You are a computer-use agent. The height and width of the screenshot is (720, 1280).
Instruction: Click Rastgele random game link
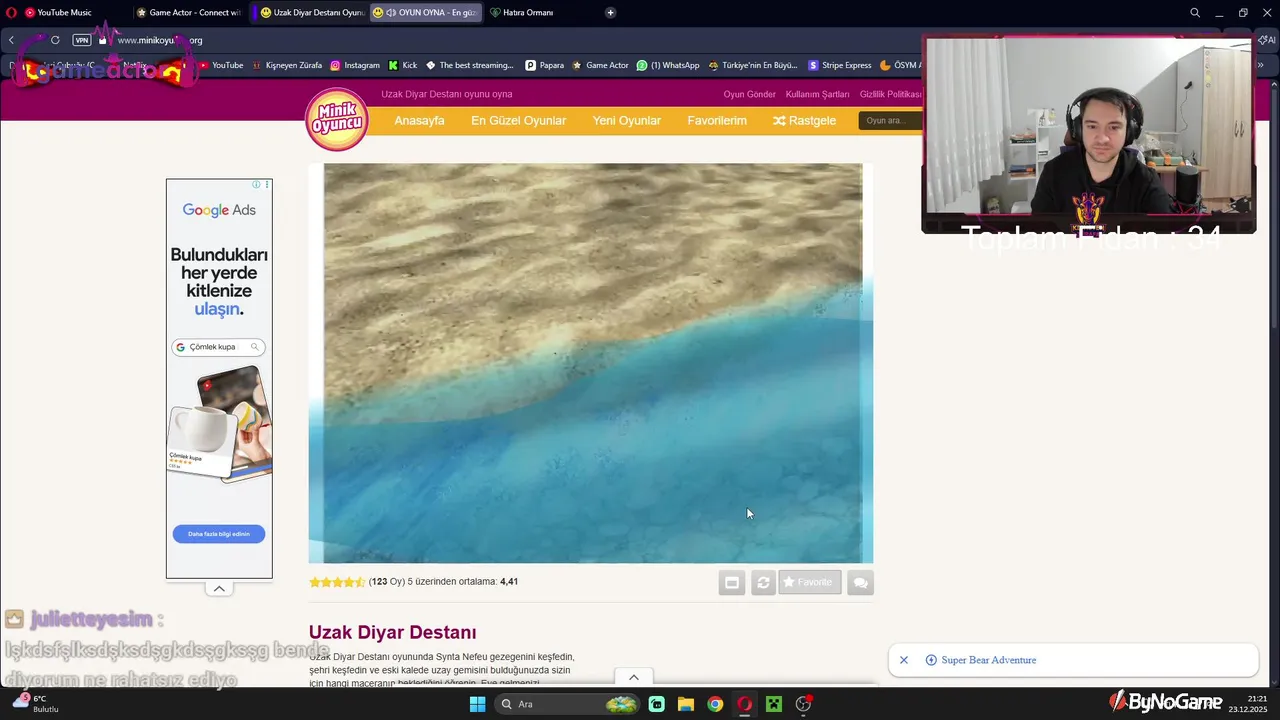804,120
